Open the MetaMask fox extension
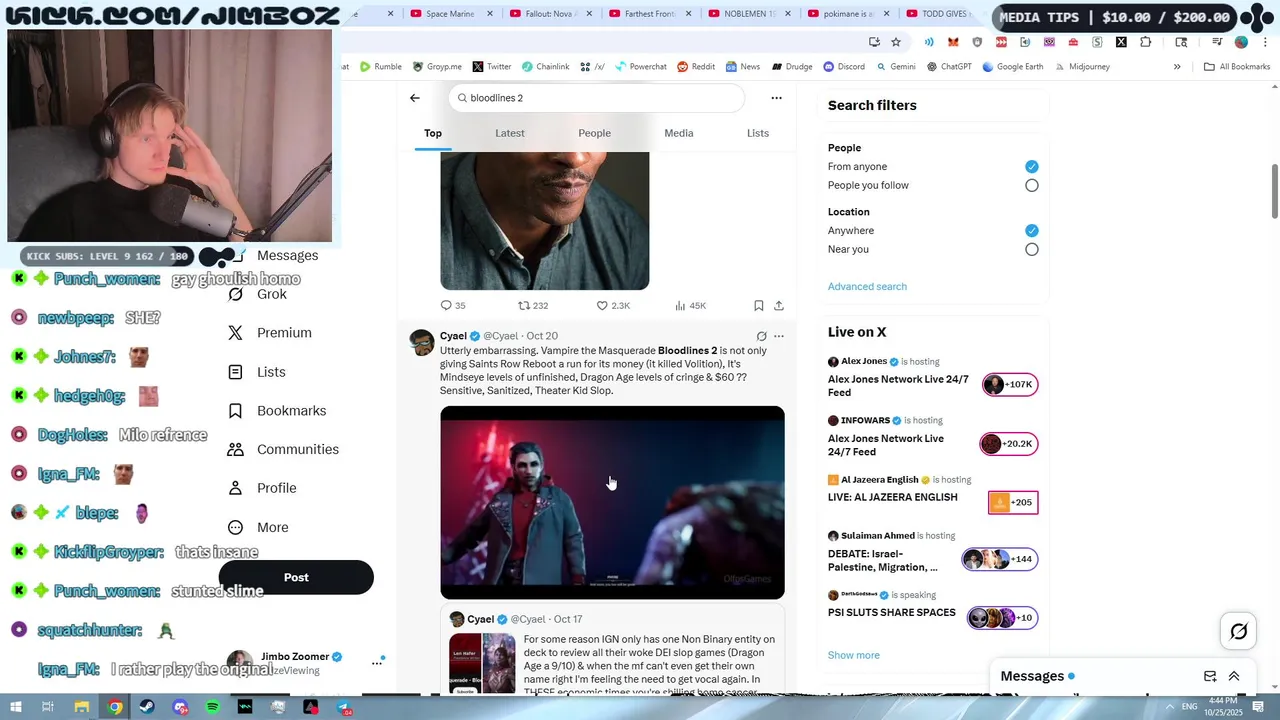Screen dimensions: 1280x720 pyautogui.click(x=953, y=42)
